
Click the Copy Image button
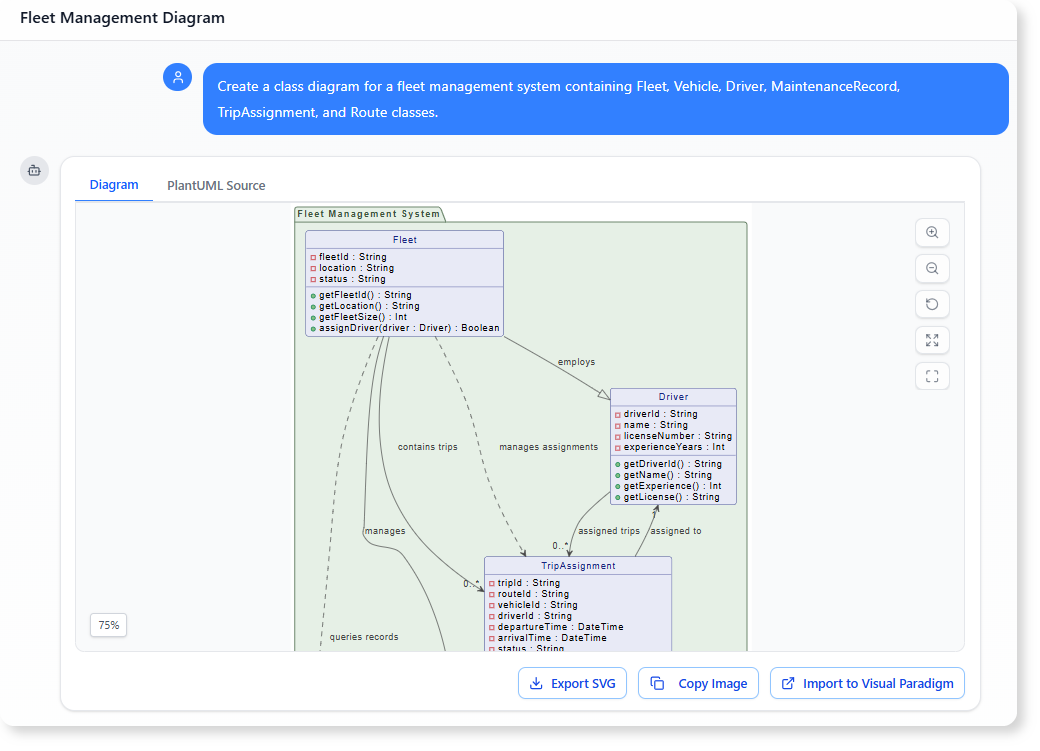tap(698, 683)
